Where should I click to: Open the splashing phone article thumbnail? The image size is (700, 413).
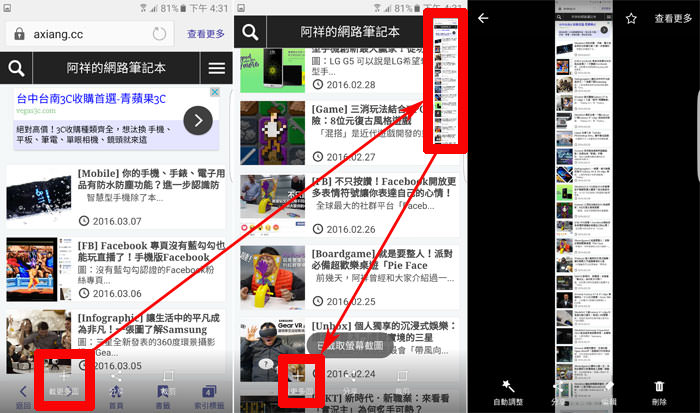pyautogui.click(x=39, y=196)
